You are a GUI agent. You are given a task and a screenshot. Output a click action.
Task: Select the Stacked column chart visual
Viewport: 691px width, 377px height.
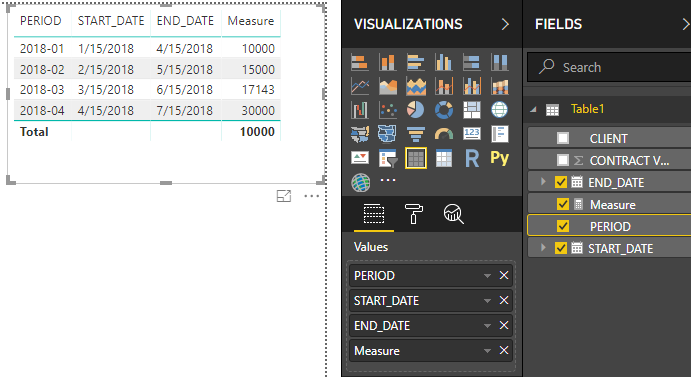tap(387, 62)
